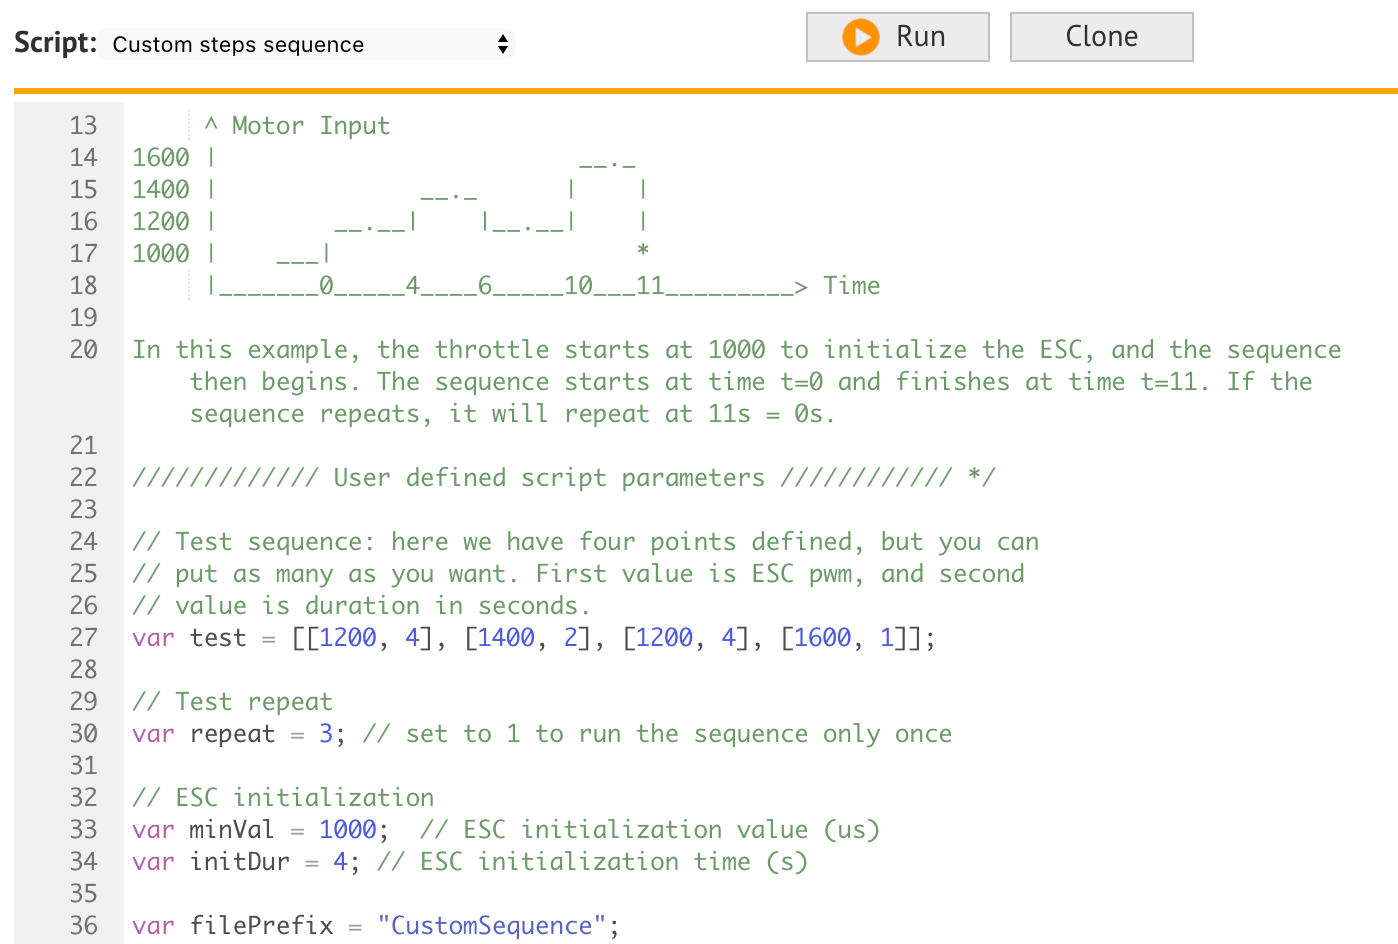Viewport: 1398px width, 944px height.
Task: Click line number 36 next to filePrefix
Action: click(83, 925)
